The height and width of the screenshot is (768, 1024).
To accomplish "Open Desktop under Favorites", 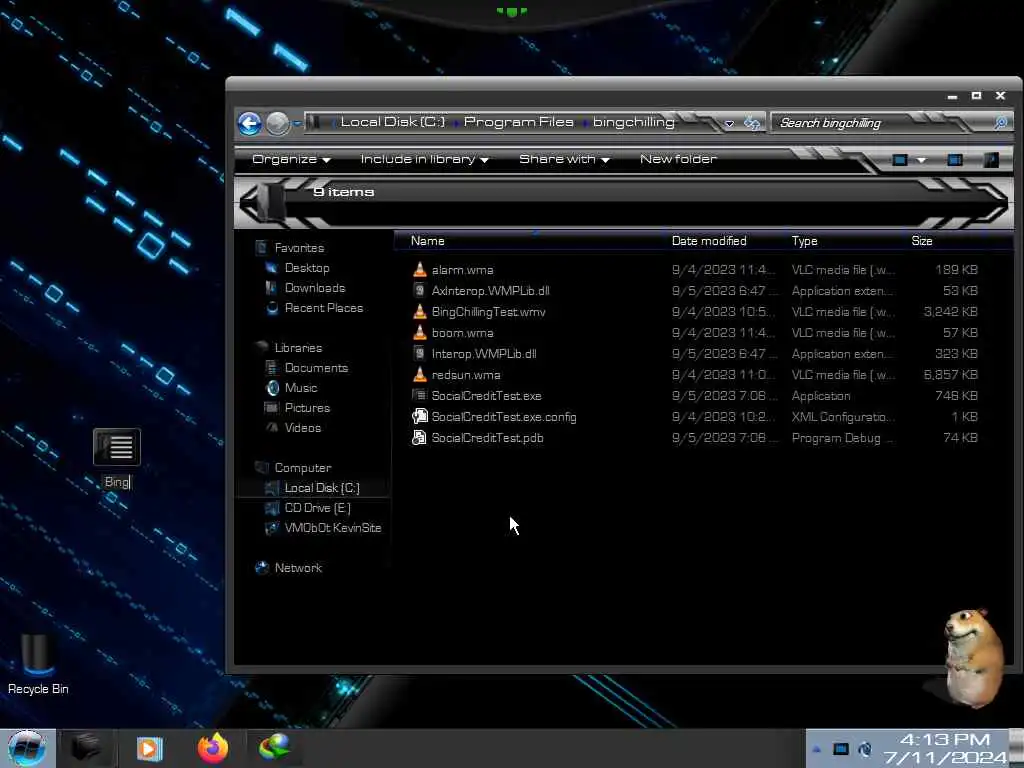I will click(307, 268).
